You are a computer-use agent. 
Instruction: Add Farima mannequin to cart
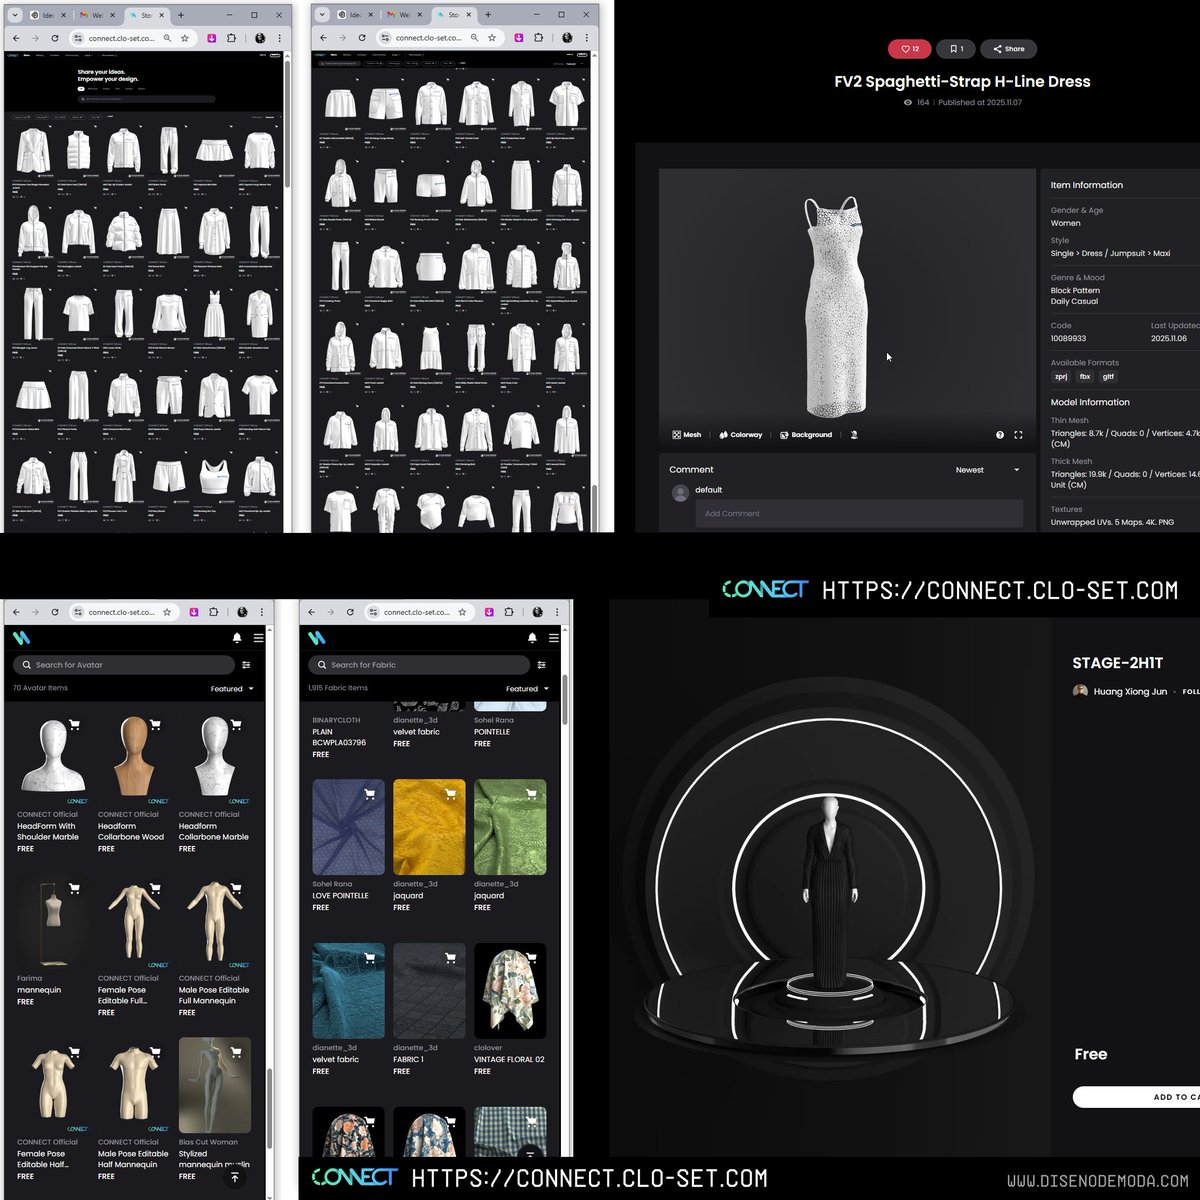point(74,888)
